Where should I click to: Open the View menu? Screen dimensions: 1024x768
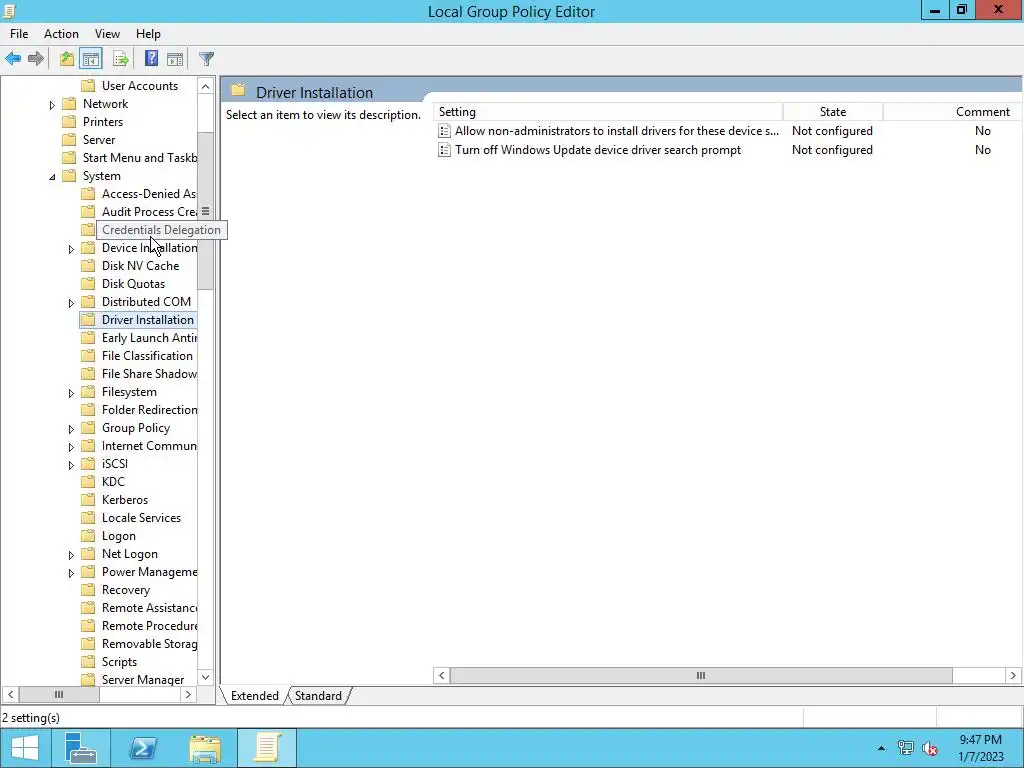pyautogui.click(x=107, y=34)
